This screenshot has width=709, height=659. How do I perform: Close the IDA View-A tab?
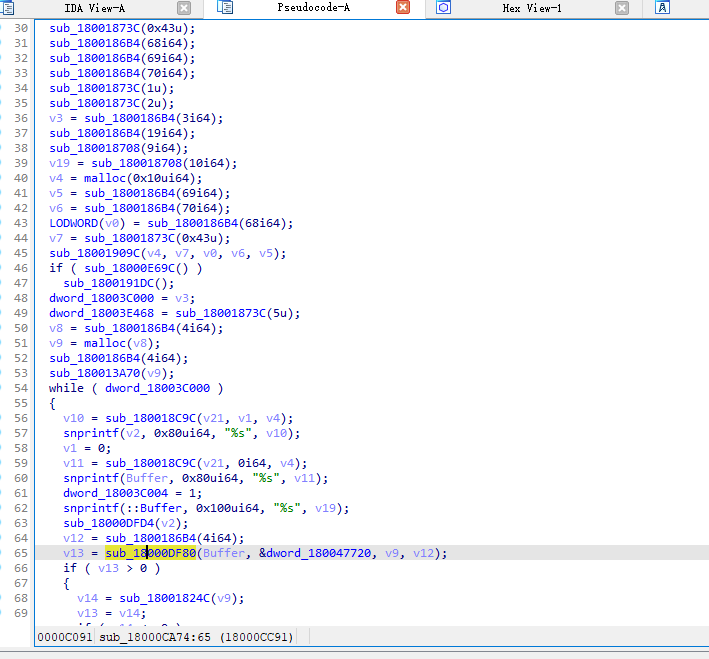pyautogui.click(x=184, y=8)
